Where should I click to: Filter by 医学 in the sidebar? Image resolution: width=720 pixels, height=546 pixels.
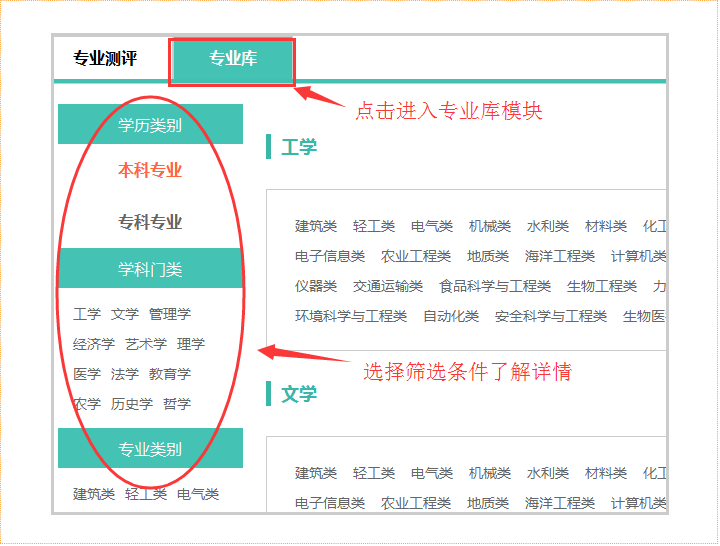(87, 374)
